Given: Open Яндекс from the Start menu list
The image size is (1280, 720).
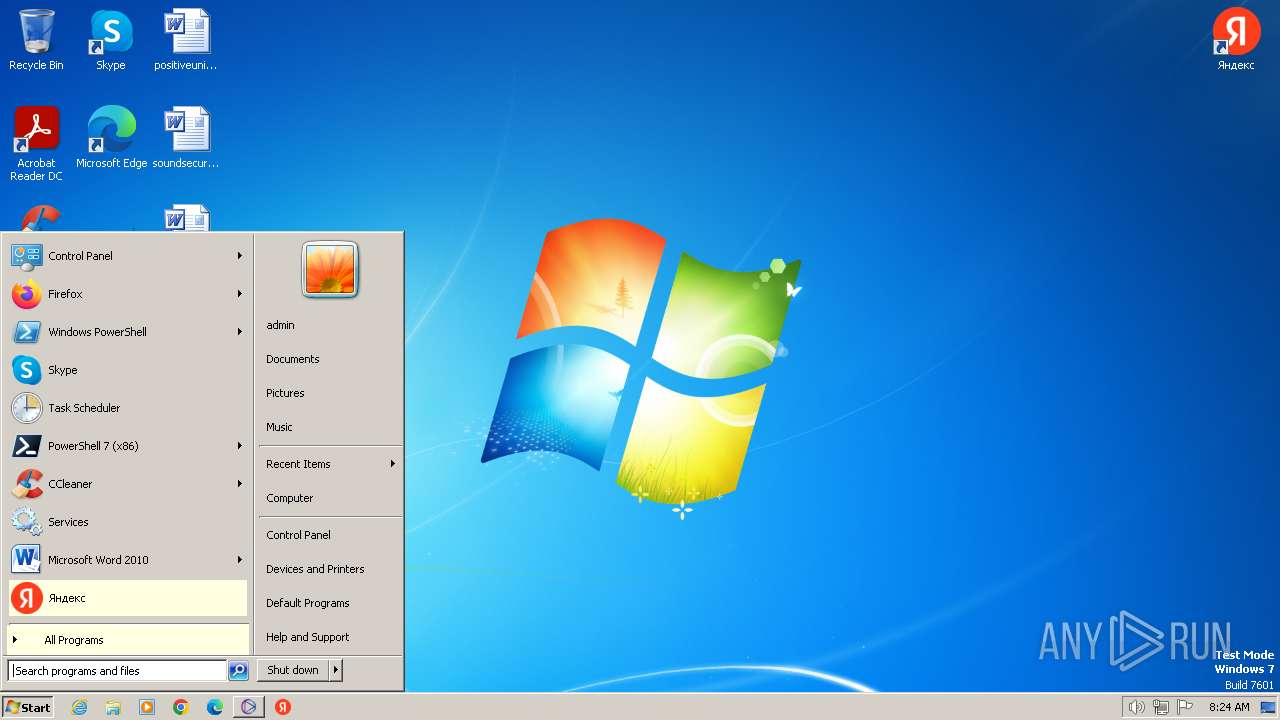Looking at the screenshot, I should pos(127,598).
